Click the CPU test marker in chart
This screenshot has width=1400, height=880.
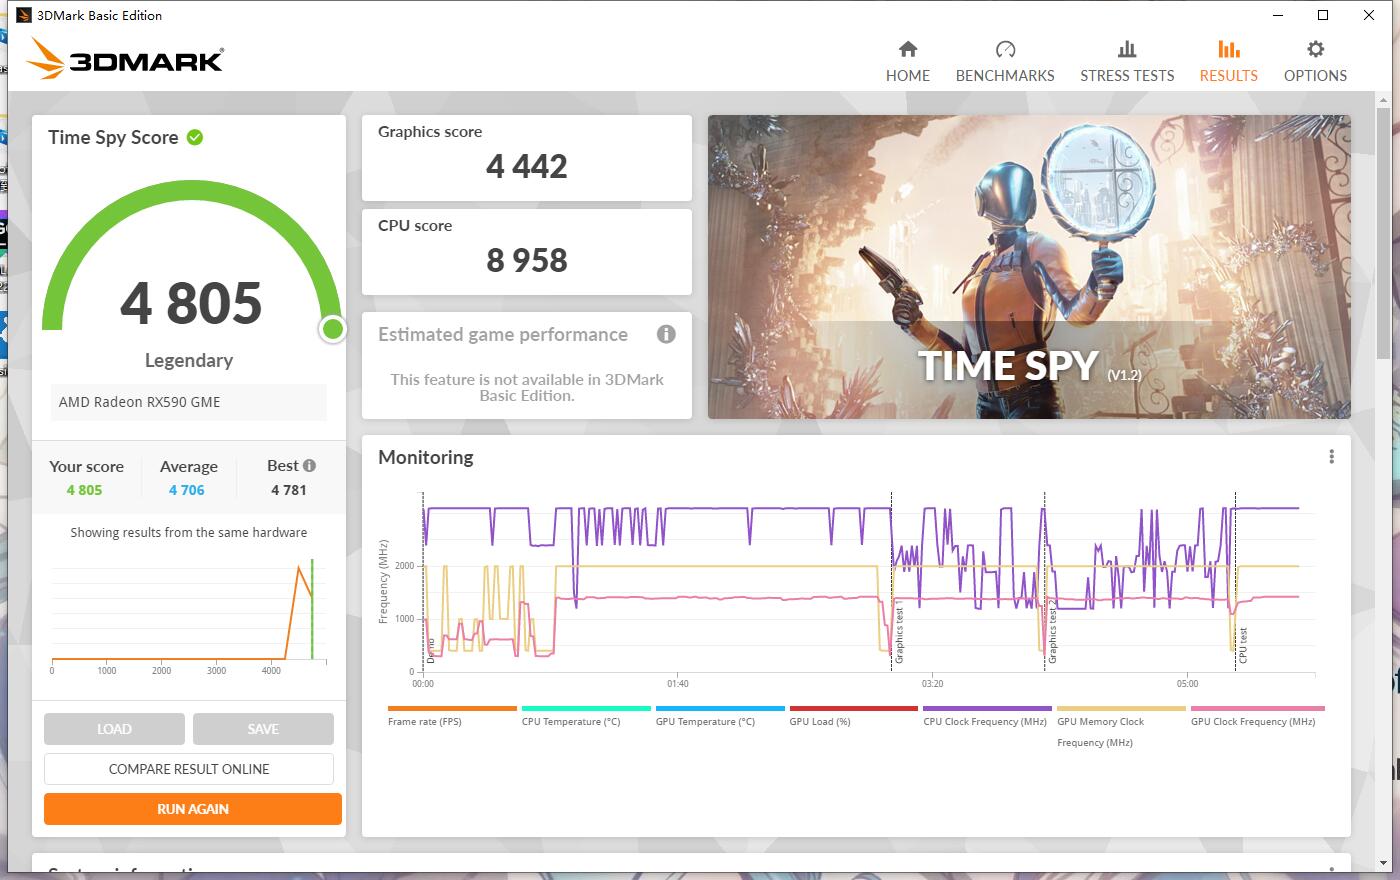(x=1243, y=646)
